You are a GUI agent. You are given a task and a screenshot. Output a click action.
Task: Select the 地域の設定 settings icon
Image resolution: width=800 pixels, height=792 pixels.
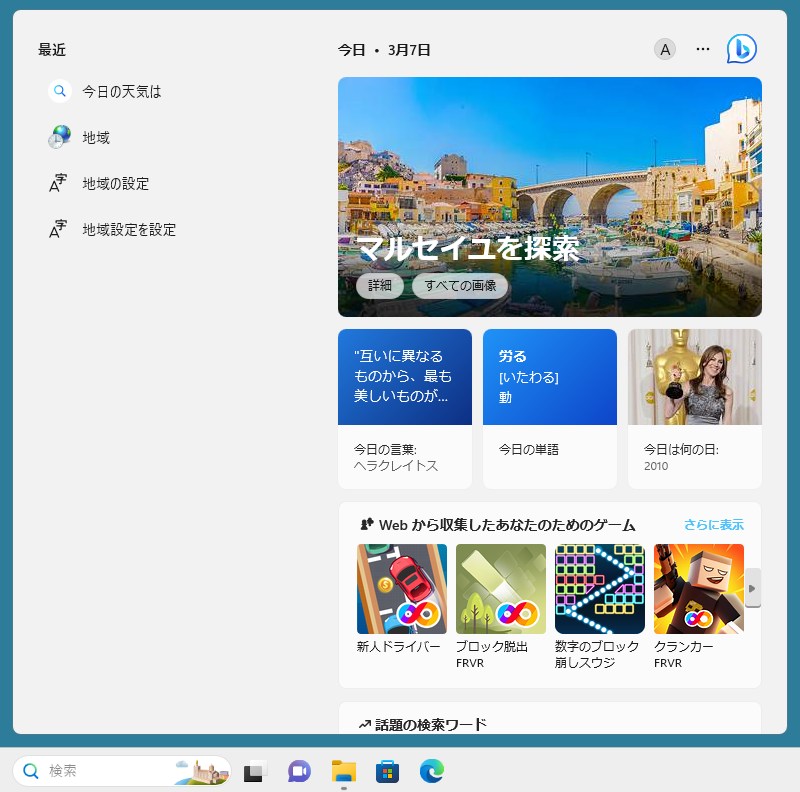click(59, 183)
